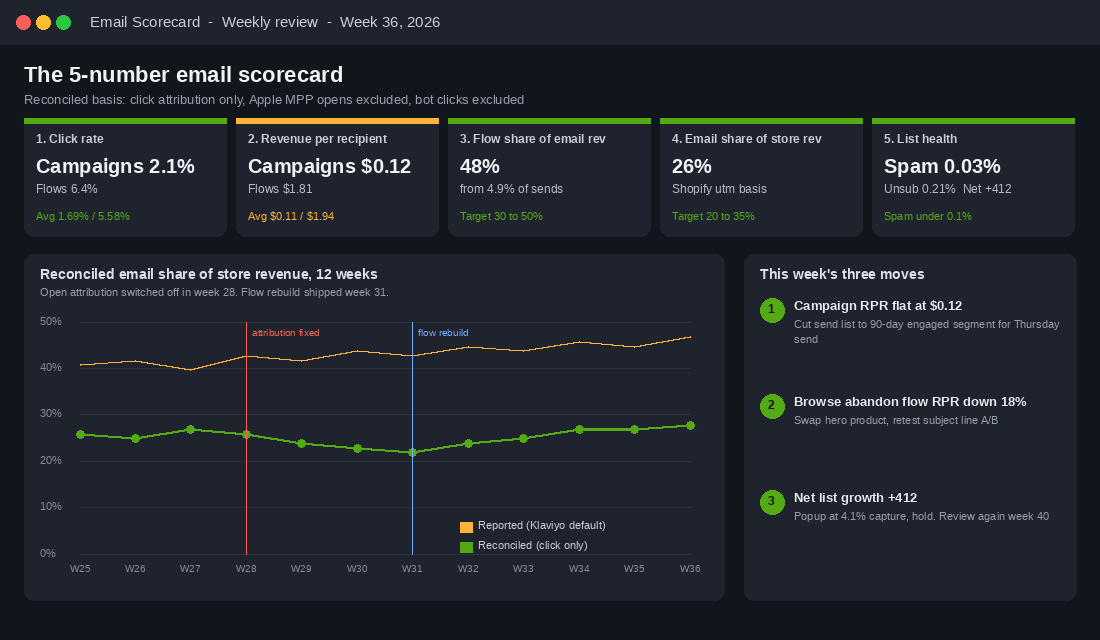Click 'Flows $1.81' in the revenue card
The image size is (1100, 640).
coord(280,189)
